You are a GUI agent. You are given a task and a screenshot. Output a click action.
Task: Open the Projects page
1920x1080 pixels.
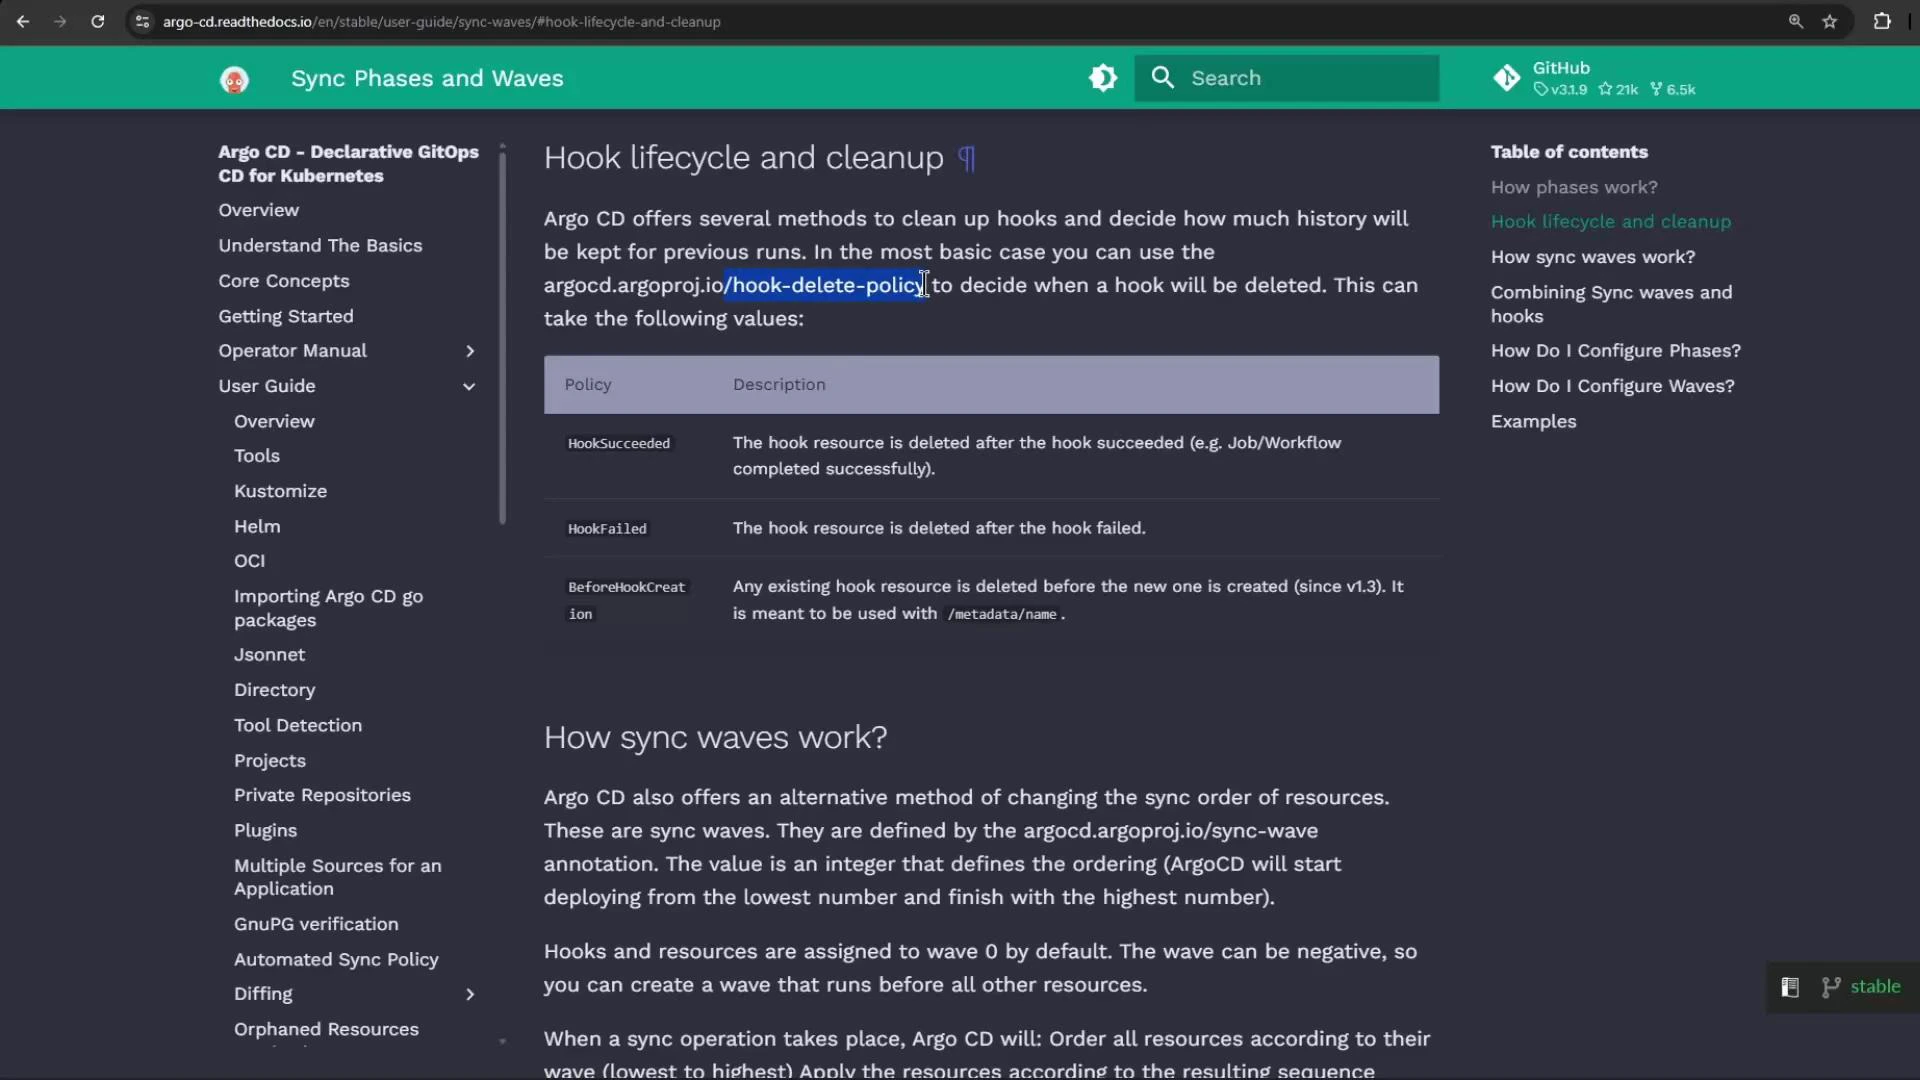tap(269, 761)
